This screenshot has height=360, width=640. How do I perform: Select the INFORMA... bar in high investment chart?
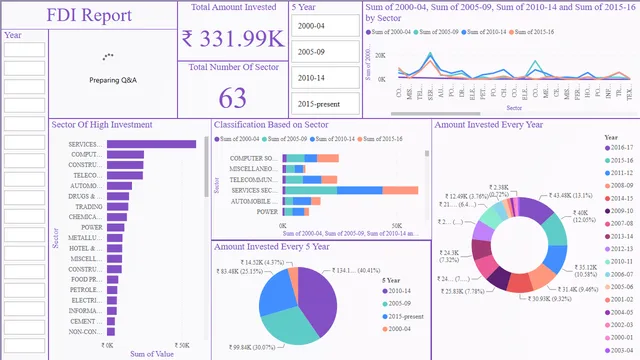112,311
